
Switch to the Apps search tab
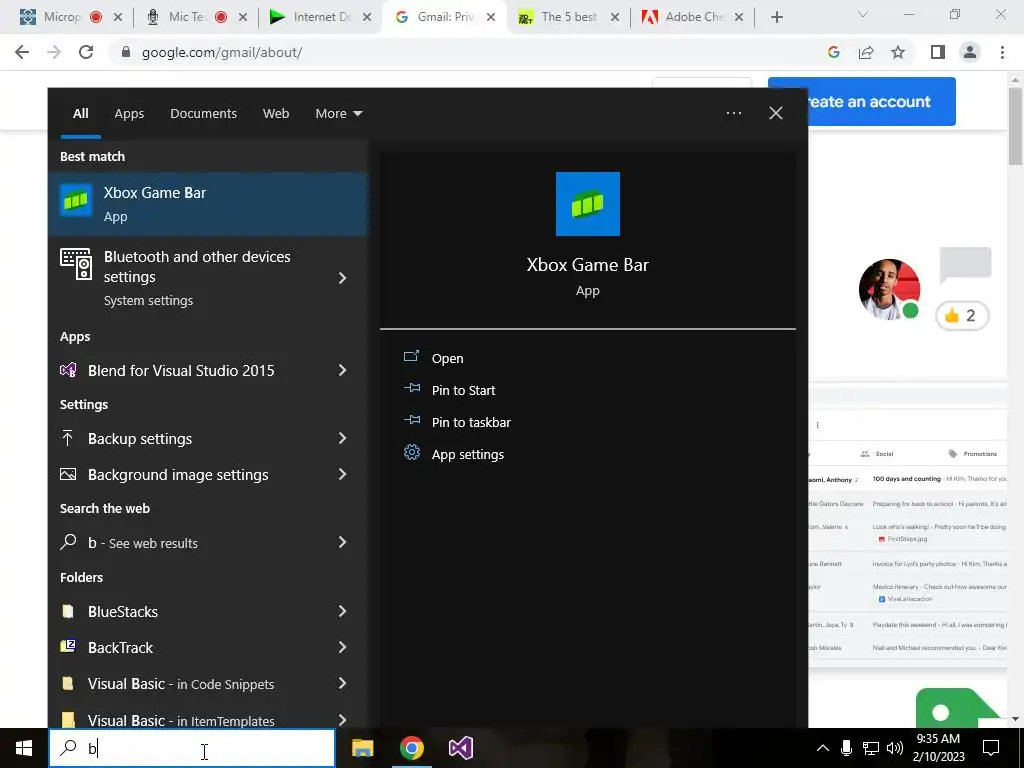coord(129,114)
